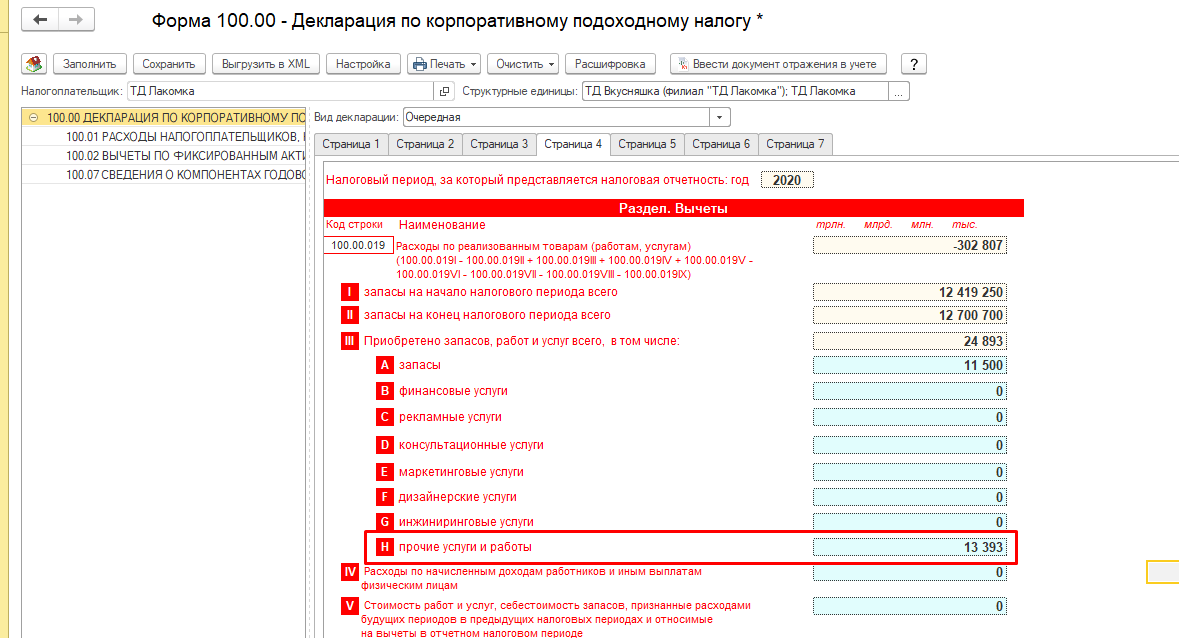
Task: Collapse the 100.00 ДЕКЛАРАЦИЯ tree node
Action: [33, 117]
